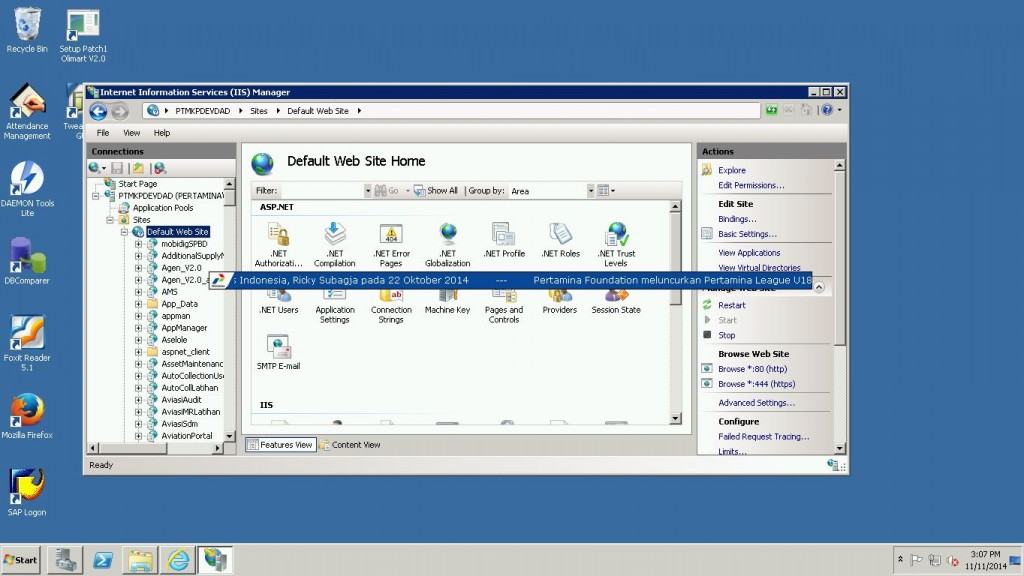The width and height of the screenshot is (1024, 576).
Task: Expand the mobidigSPBD tree node
Action: 139,244
